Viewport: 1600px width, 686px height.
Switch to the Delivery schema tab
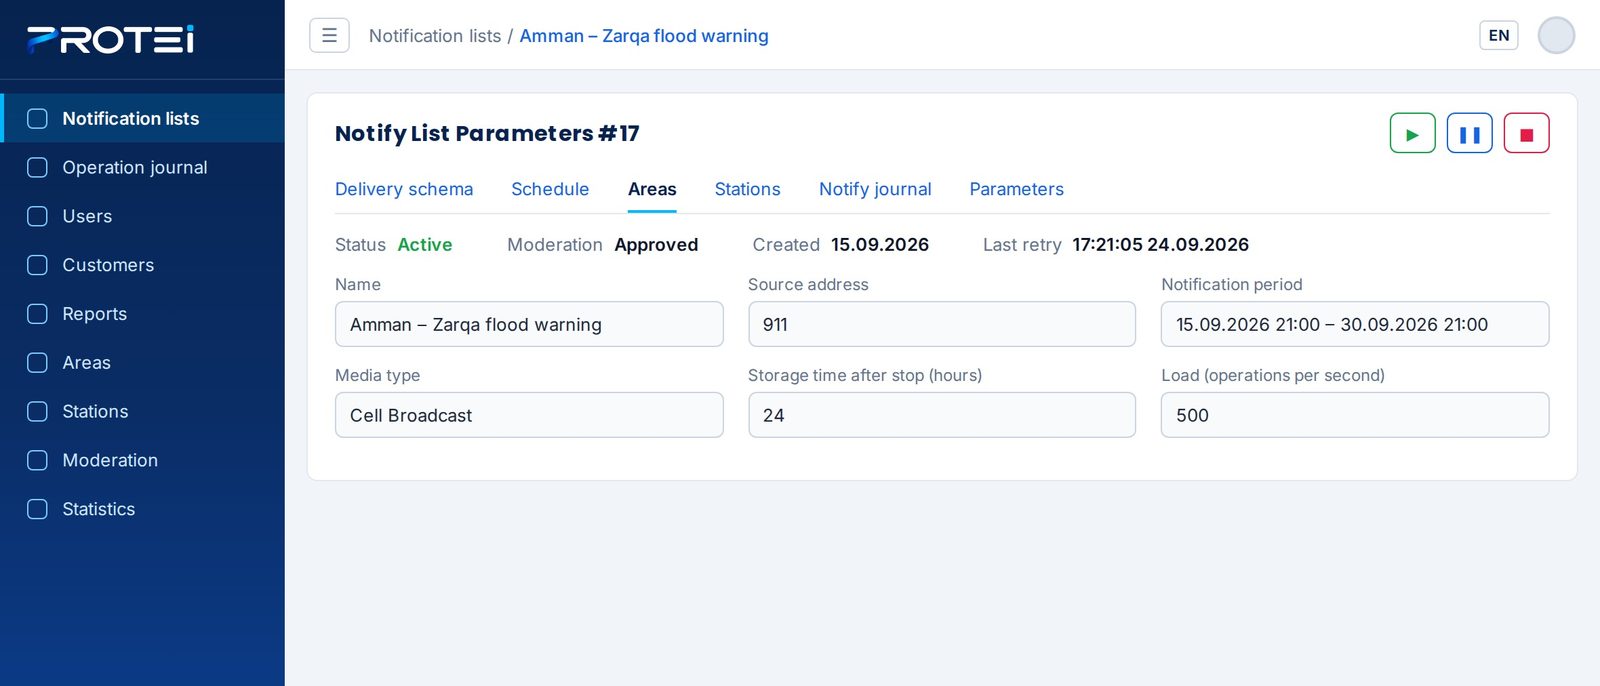pos(404,189)
